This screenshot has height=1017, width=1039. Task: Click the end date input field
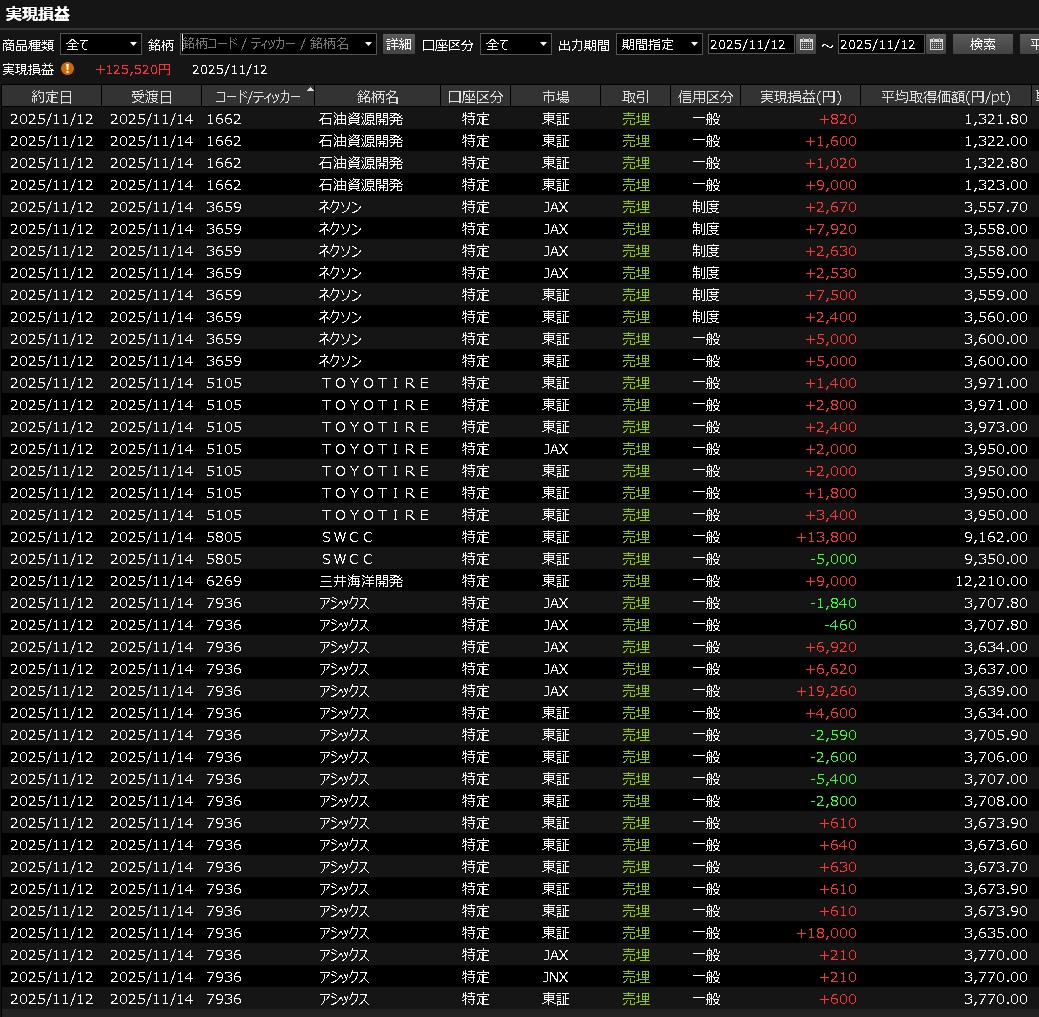coord(881,44)
